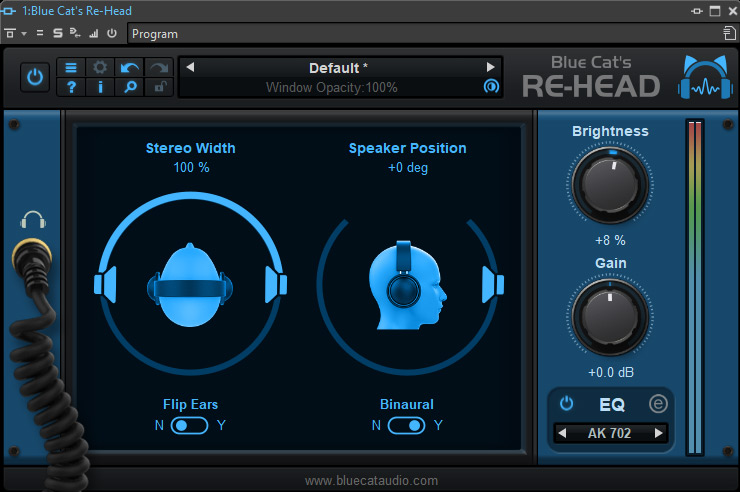This screenshot has width=740, height=492.
Task: Switch to next EQ headphone model after AK 702
Action: tap(658, 433)
